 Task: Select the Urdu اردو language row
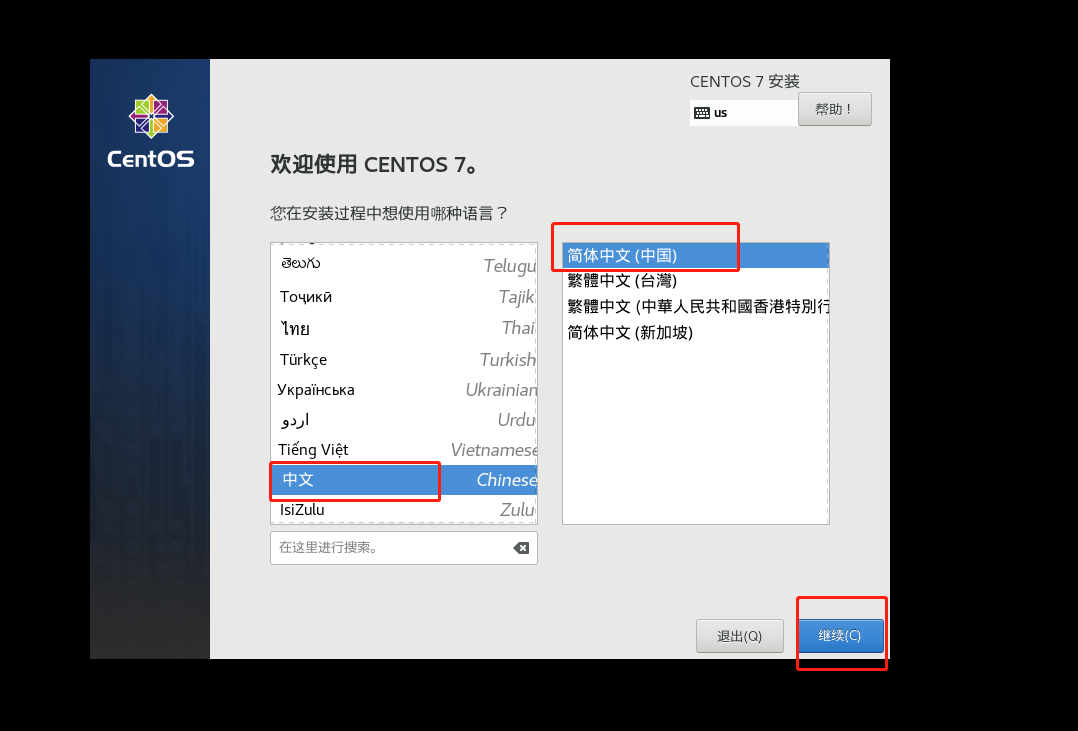pyautogui.click(x=404, y=419)
